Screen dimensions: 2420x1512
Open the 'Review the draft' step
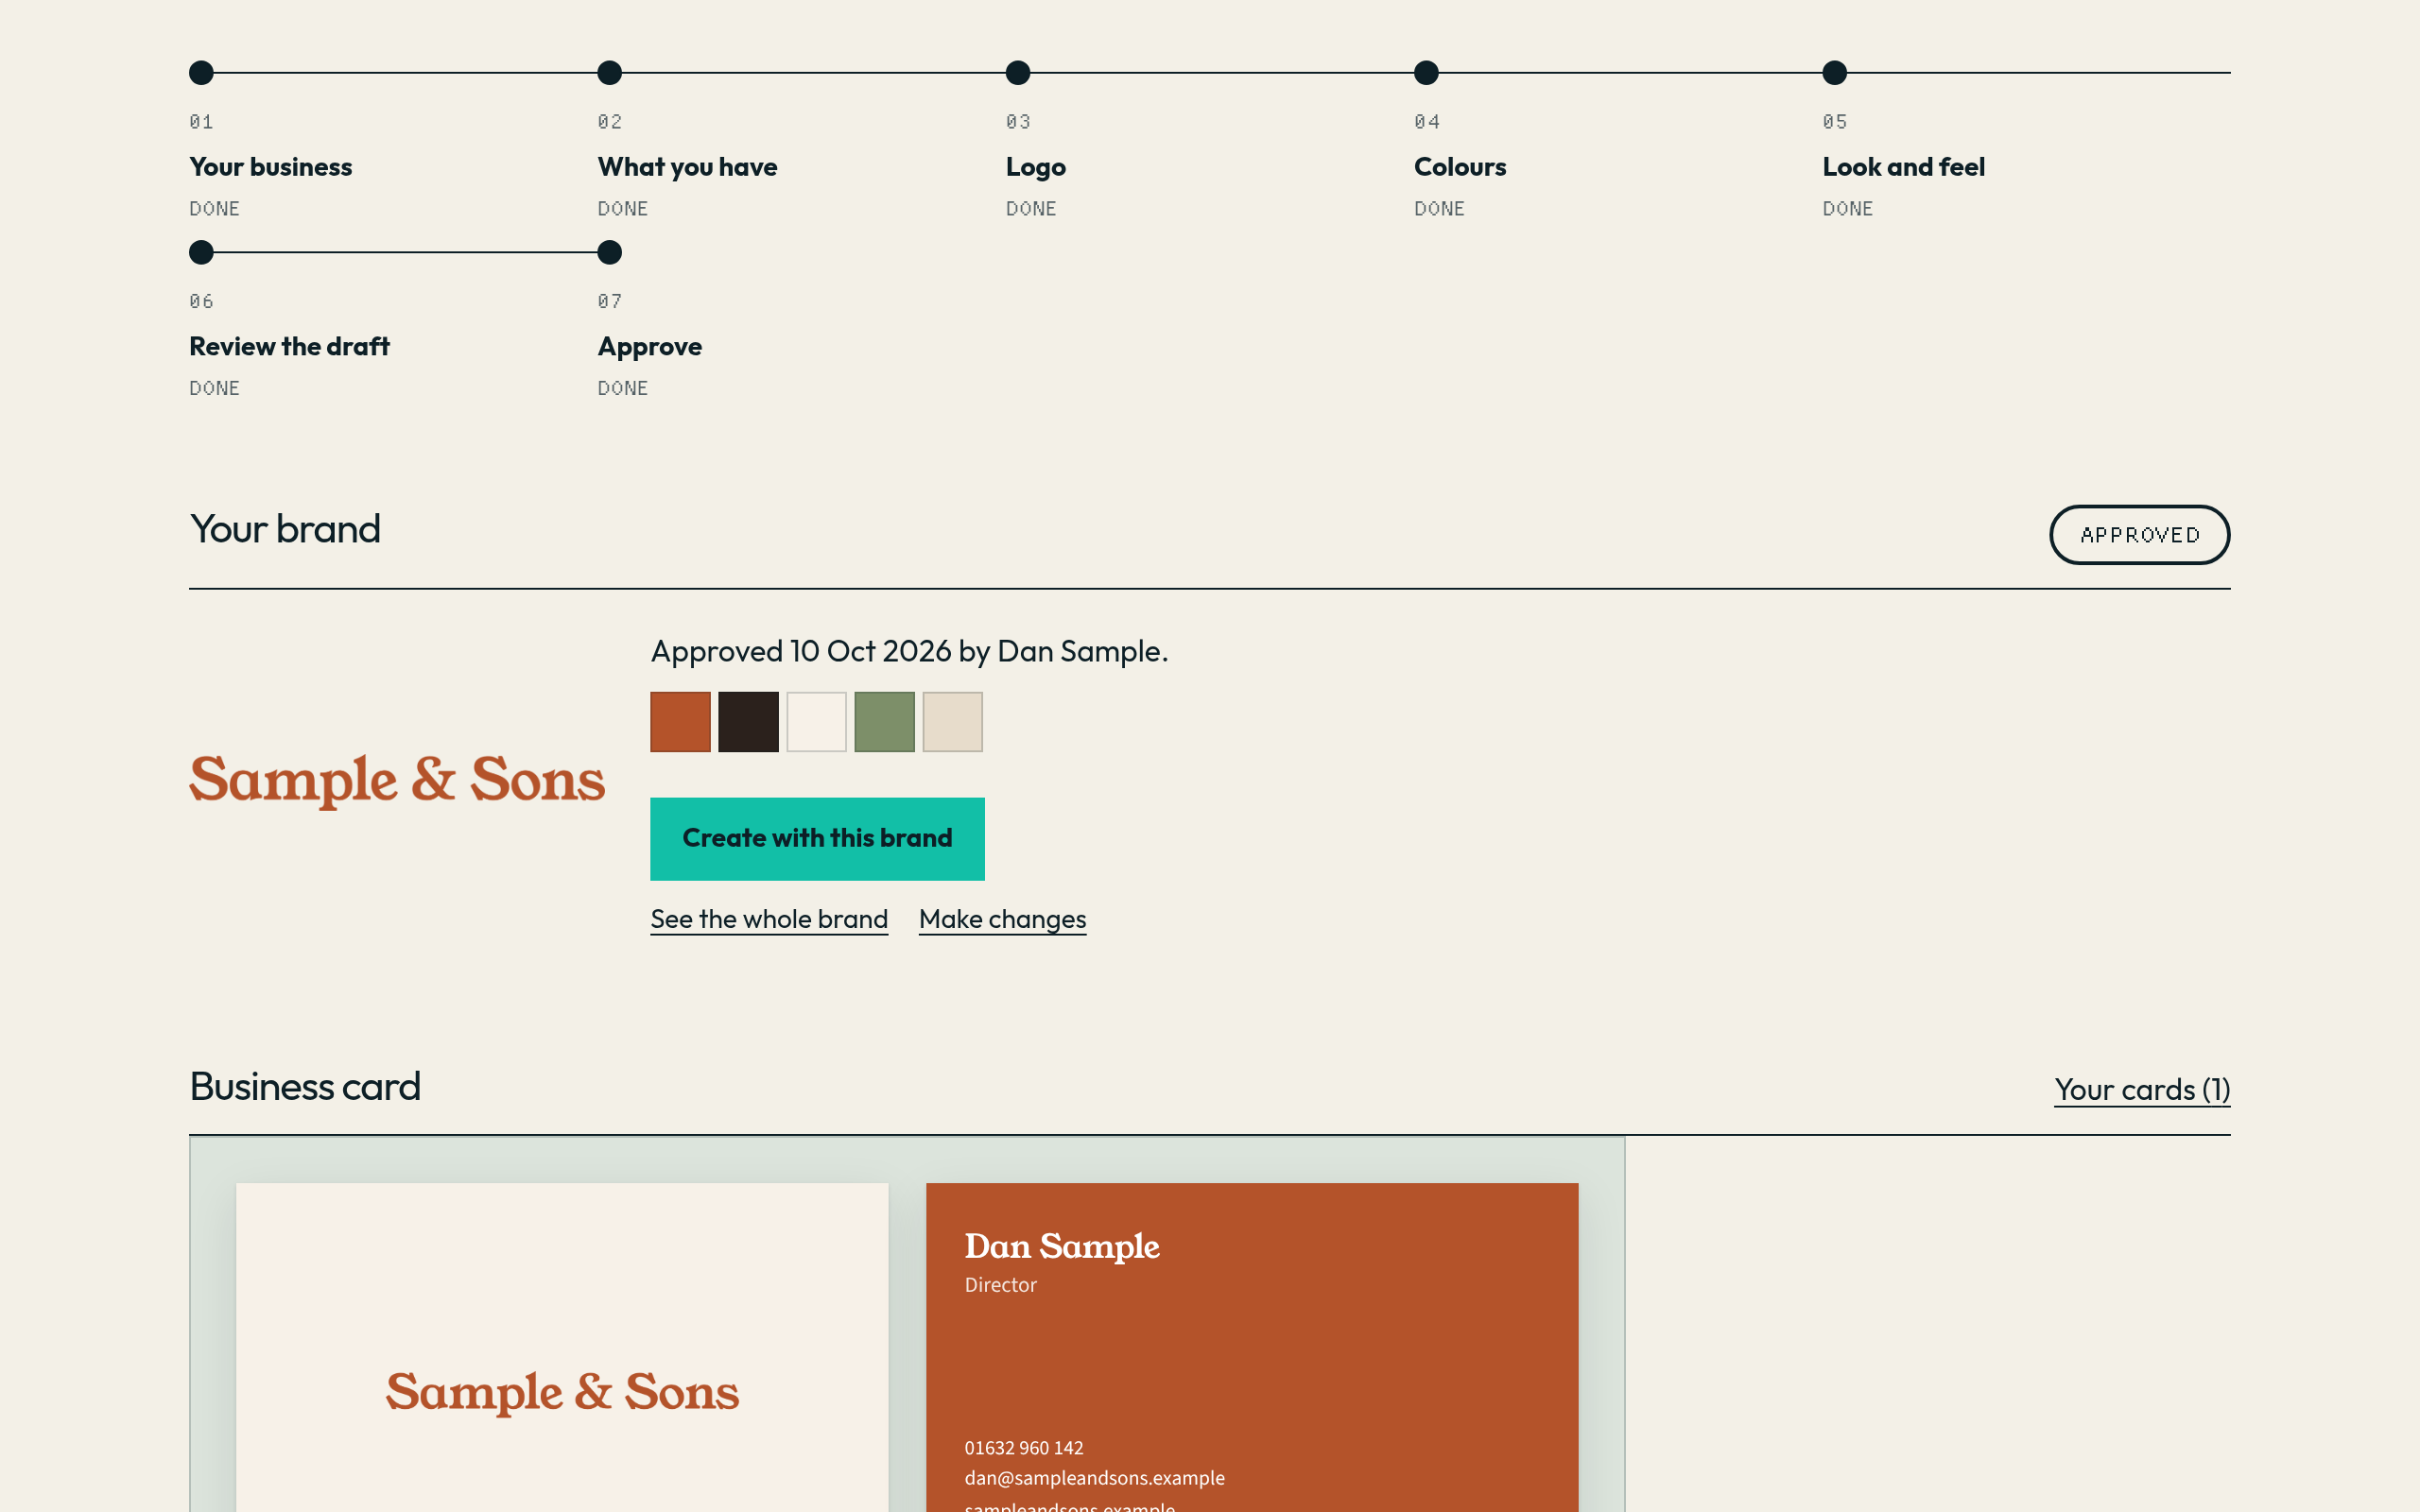tap(289, 346)
